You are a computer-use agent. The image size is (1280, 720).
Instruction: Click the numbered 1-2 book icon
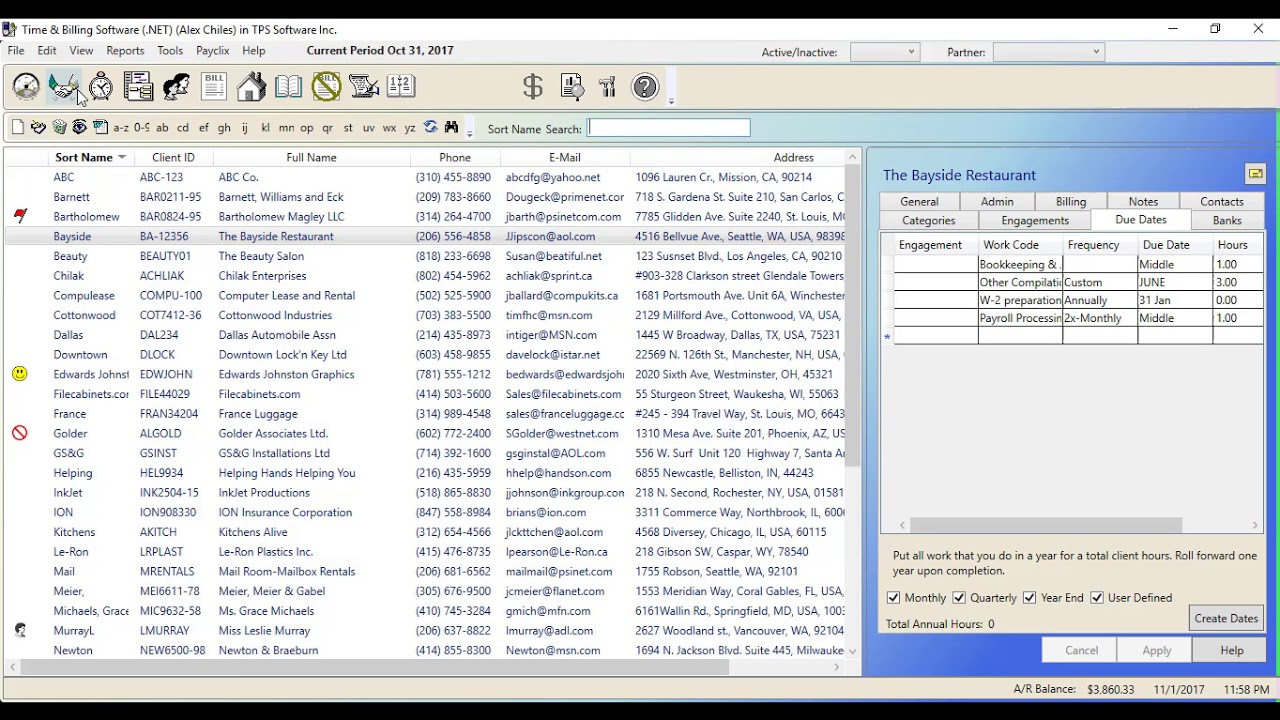(x=401, y=87)
